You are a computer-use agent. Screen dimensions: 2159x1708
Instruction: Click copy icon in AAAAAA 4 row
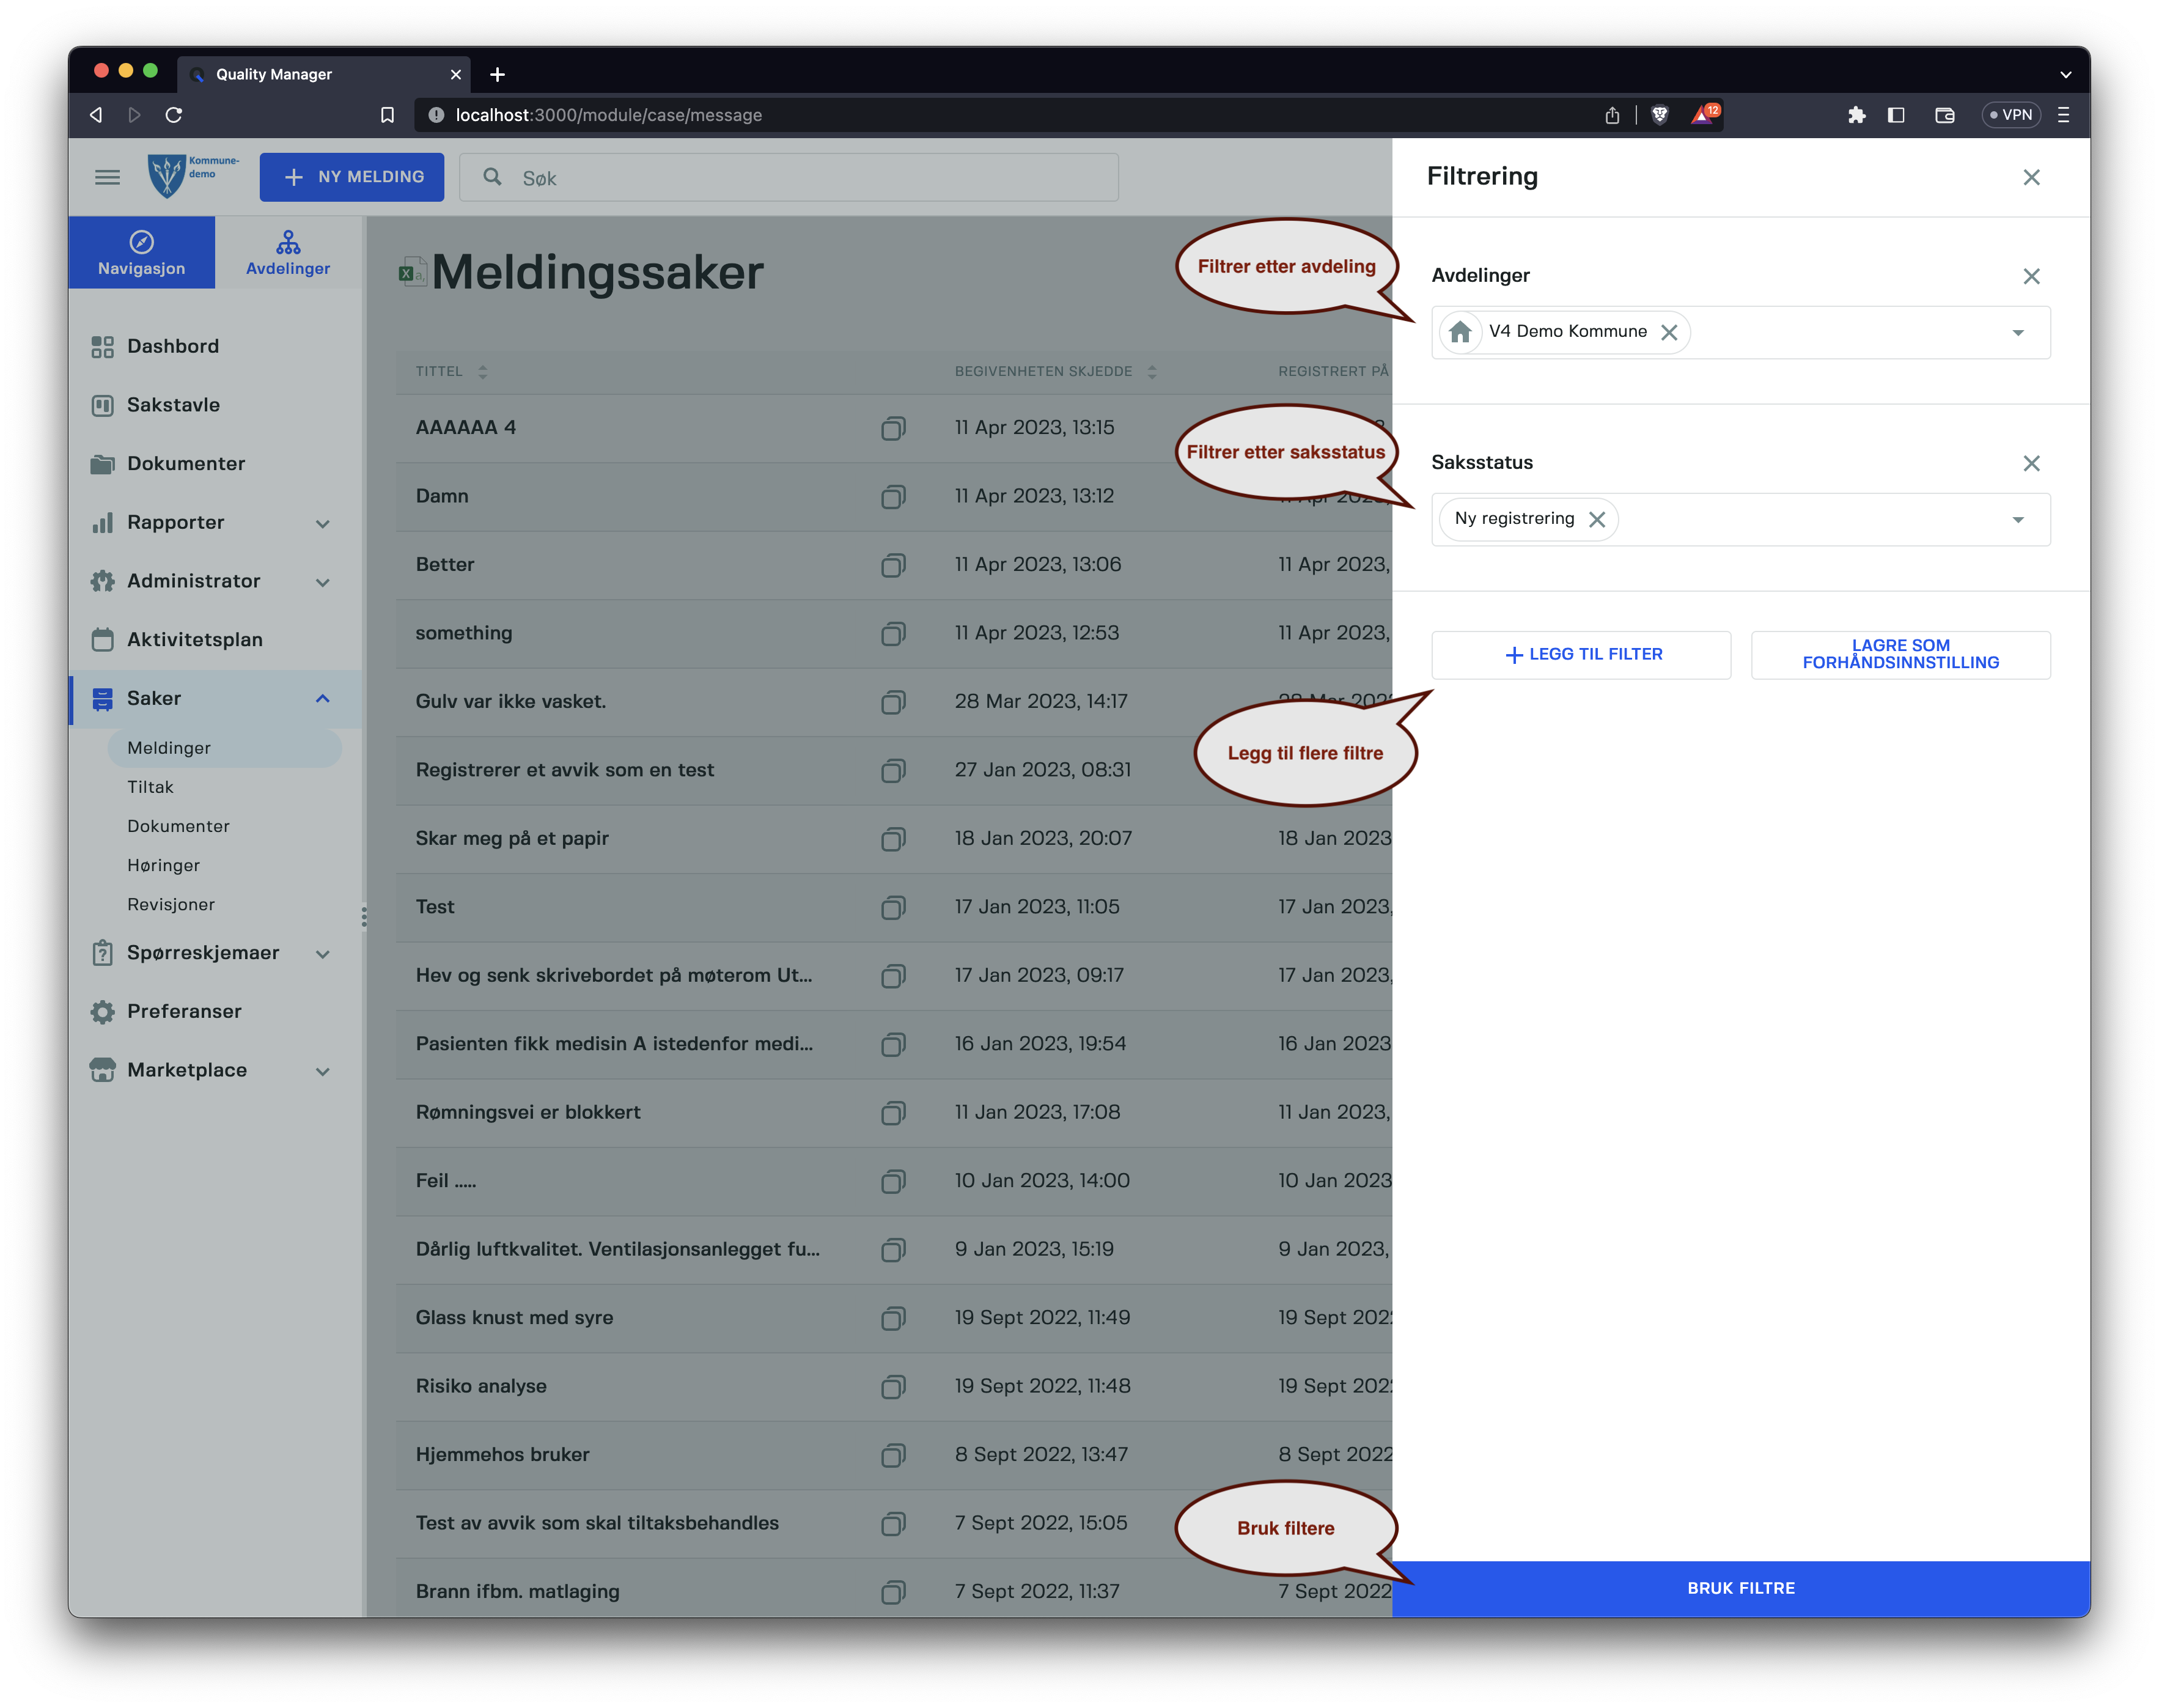coord(893,428)
